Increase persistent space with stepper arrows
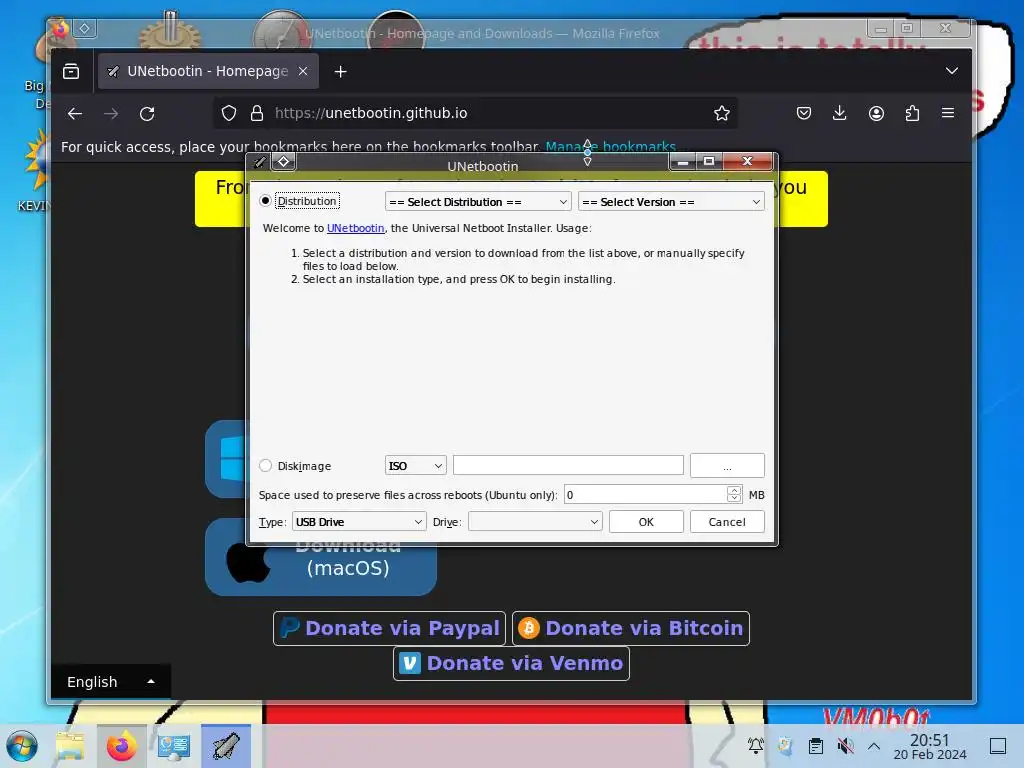Viewport: 1024px width, 768px height. point(734,490)
